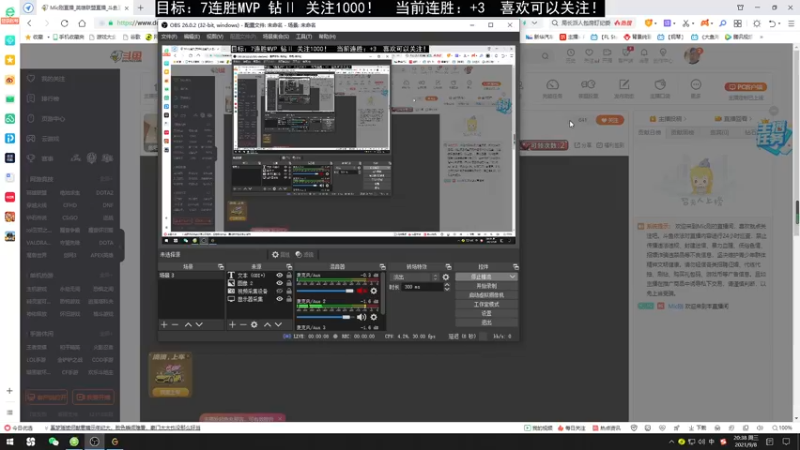This screenshot has width=800, height=450.
Task: Select the scene 3 item in scenes list
Action: click(x=191, y=275)
